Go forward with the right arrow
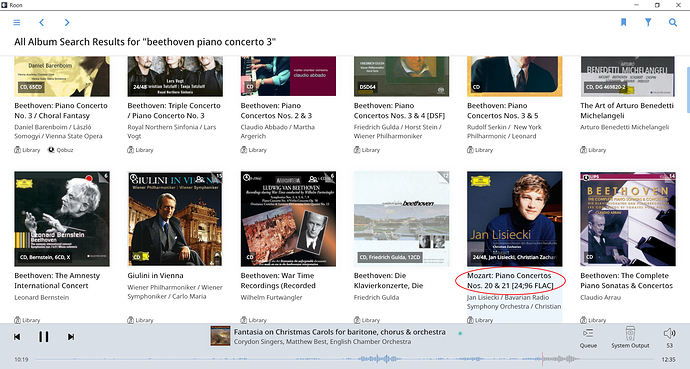This screenshot has width=690, height=369. coord(67,22)
